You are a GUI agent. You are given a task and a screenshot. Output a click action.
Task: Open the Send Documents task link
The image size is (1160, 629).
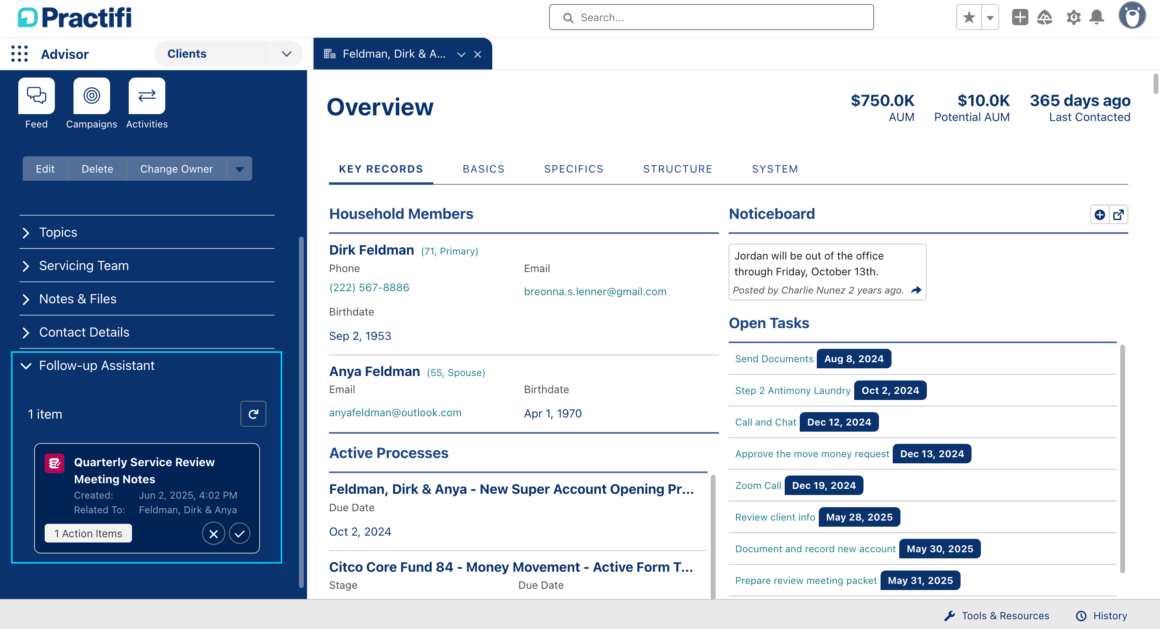pos(773,359)
